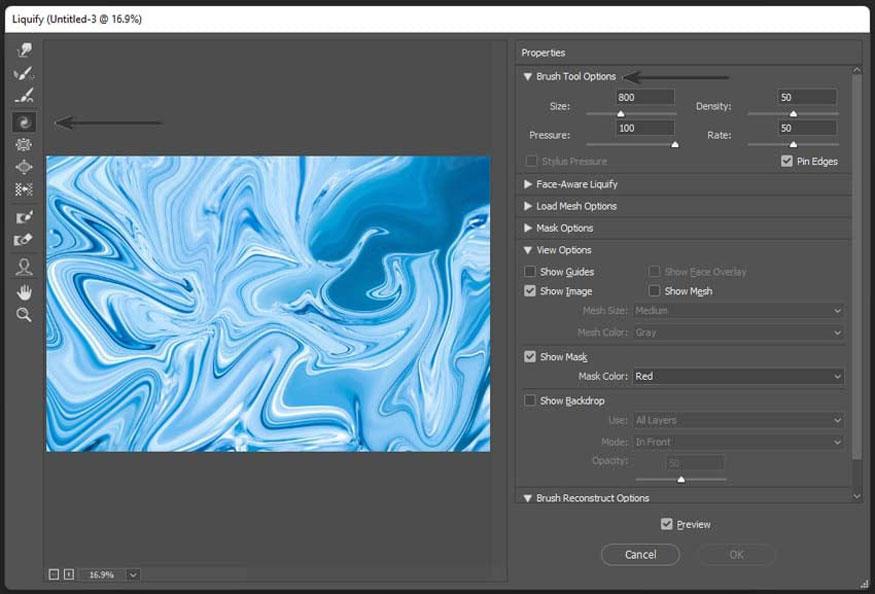
Task: Click the Cancel button
Action: point(640,554)
